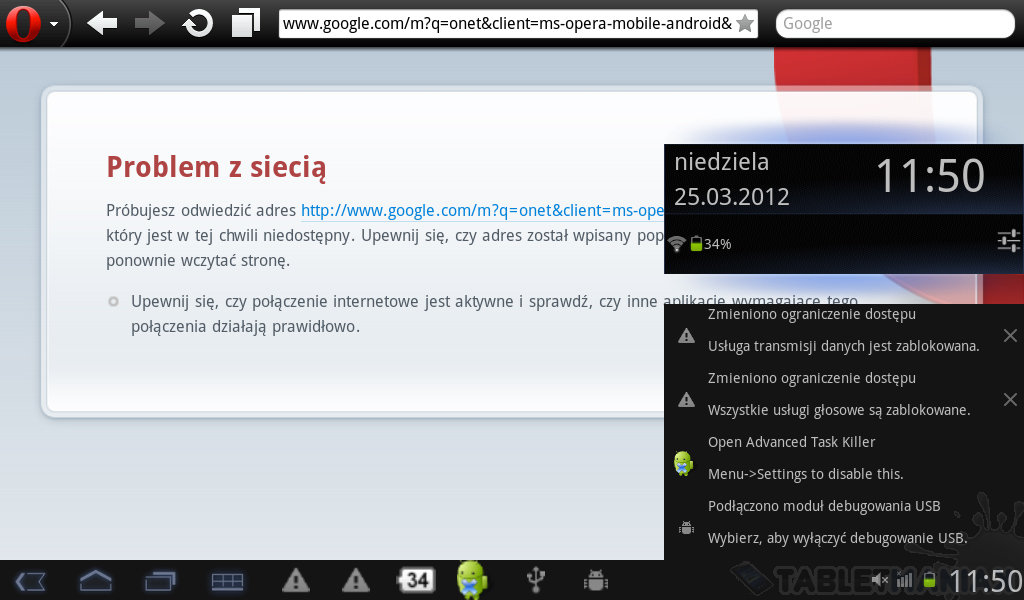Viewport: 1024px width, 600px height.
Task: Tap the clock in the system bar
Action: pyautogui.click(x=985, y=581)
